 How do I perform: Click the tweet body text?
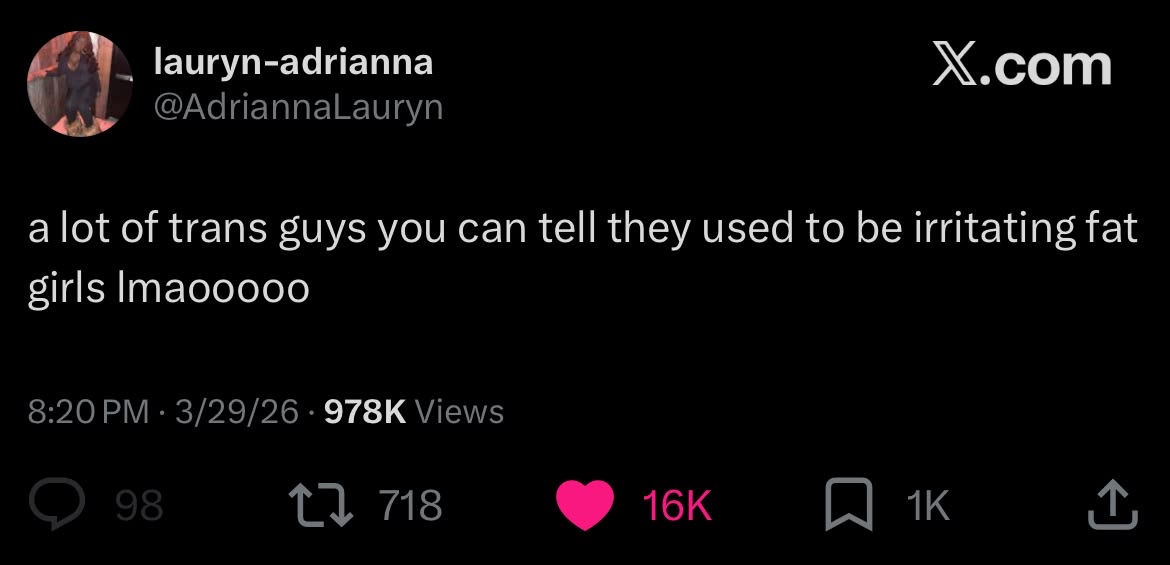click(583, 258)
